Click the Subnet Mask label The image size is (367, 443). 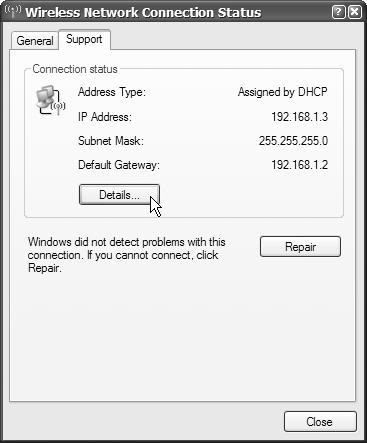tap(111, 141)
